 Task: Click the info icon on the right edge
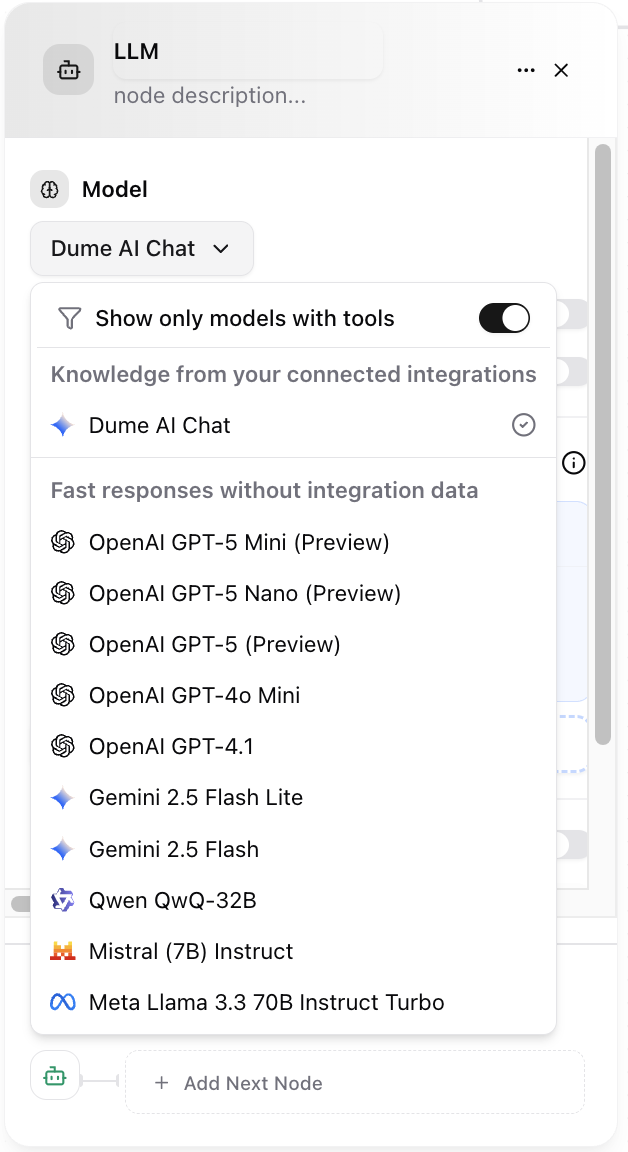pyautogui.click(x=574, y=463)
